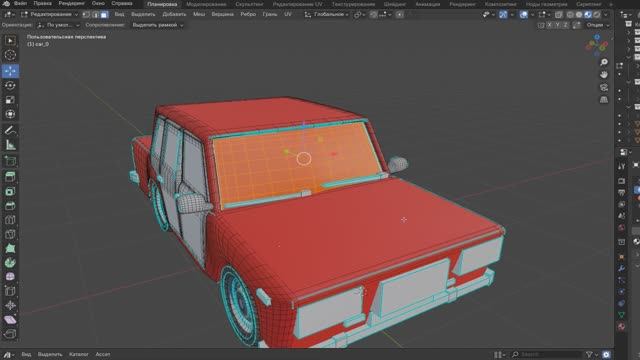Open the Файл menu
Viewport: 640px width, 360px height.
20,3
